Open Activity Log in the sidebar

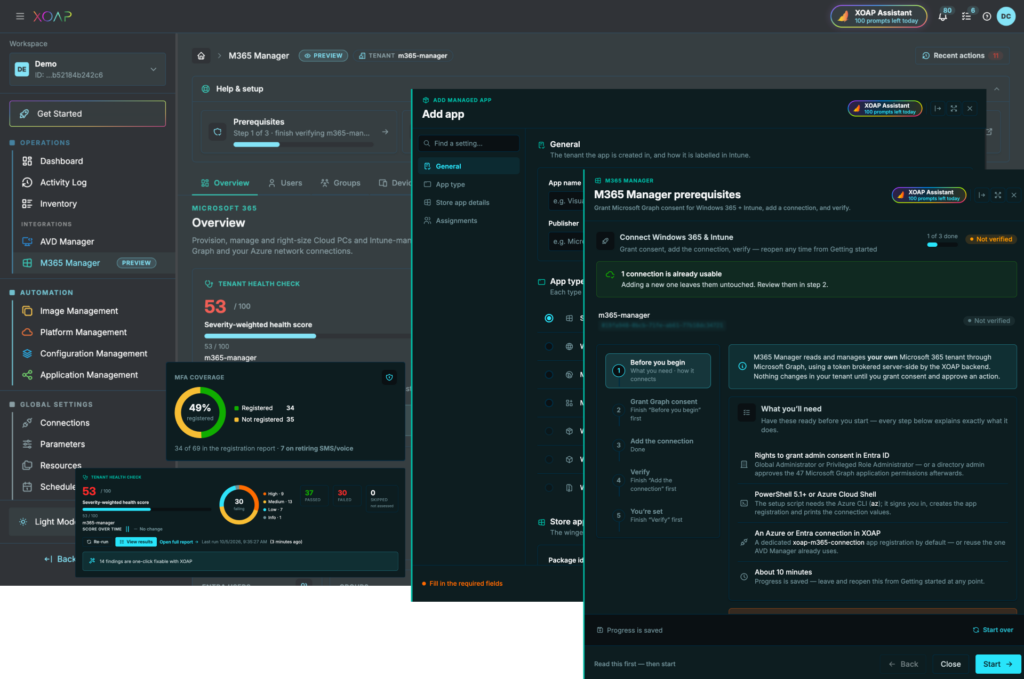(x=63, y=182)
